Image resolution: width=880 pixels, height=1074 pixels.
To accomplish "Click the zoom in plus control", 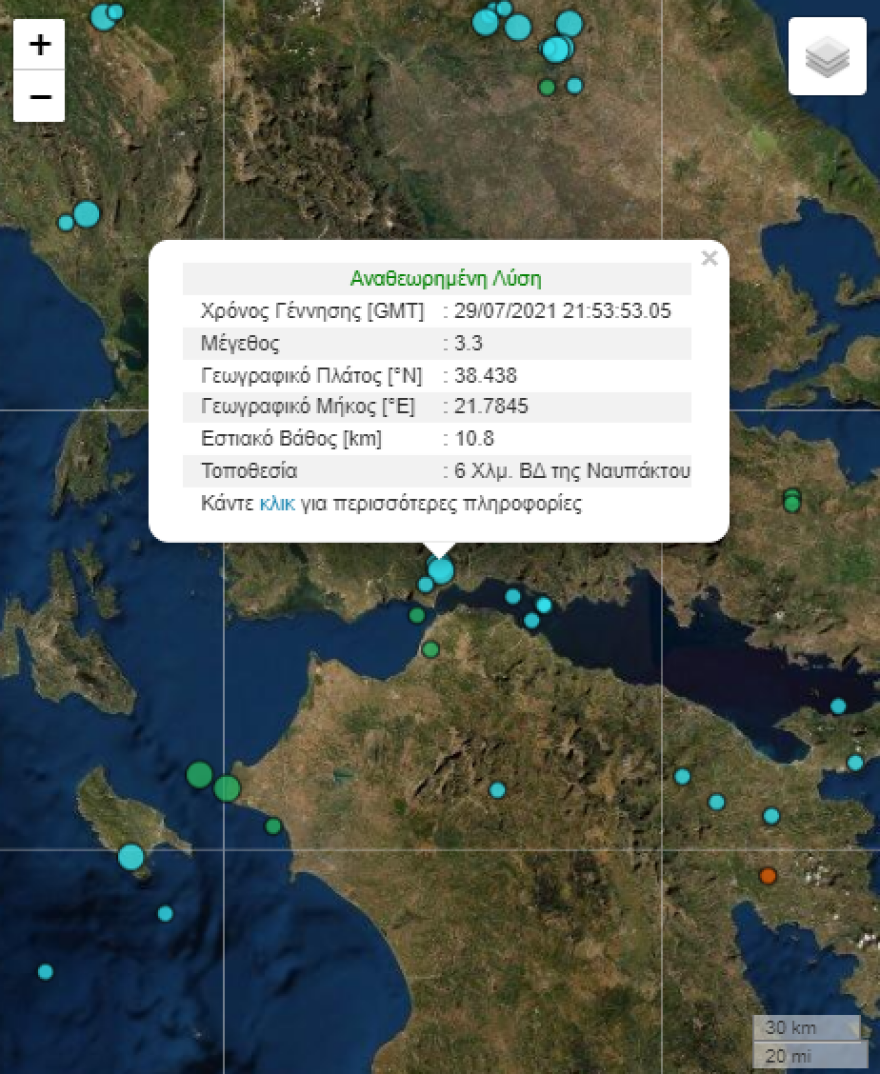I will click(39, 45).
